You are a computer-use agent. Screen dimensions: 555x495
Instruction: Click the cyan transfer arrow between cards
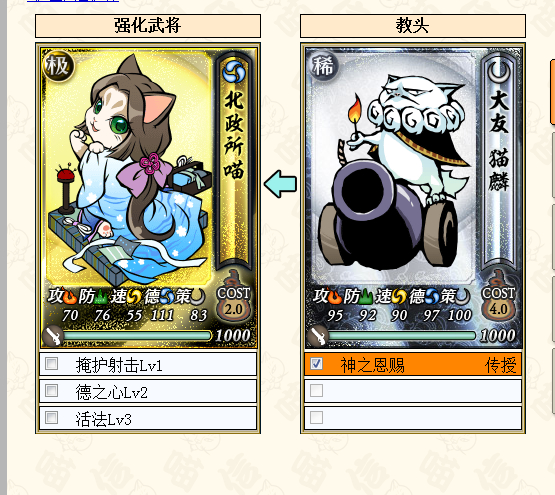[x=280, y=184]
